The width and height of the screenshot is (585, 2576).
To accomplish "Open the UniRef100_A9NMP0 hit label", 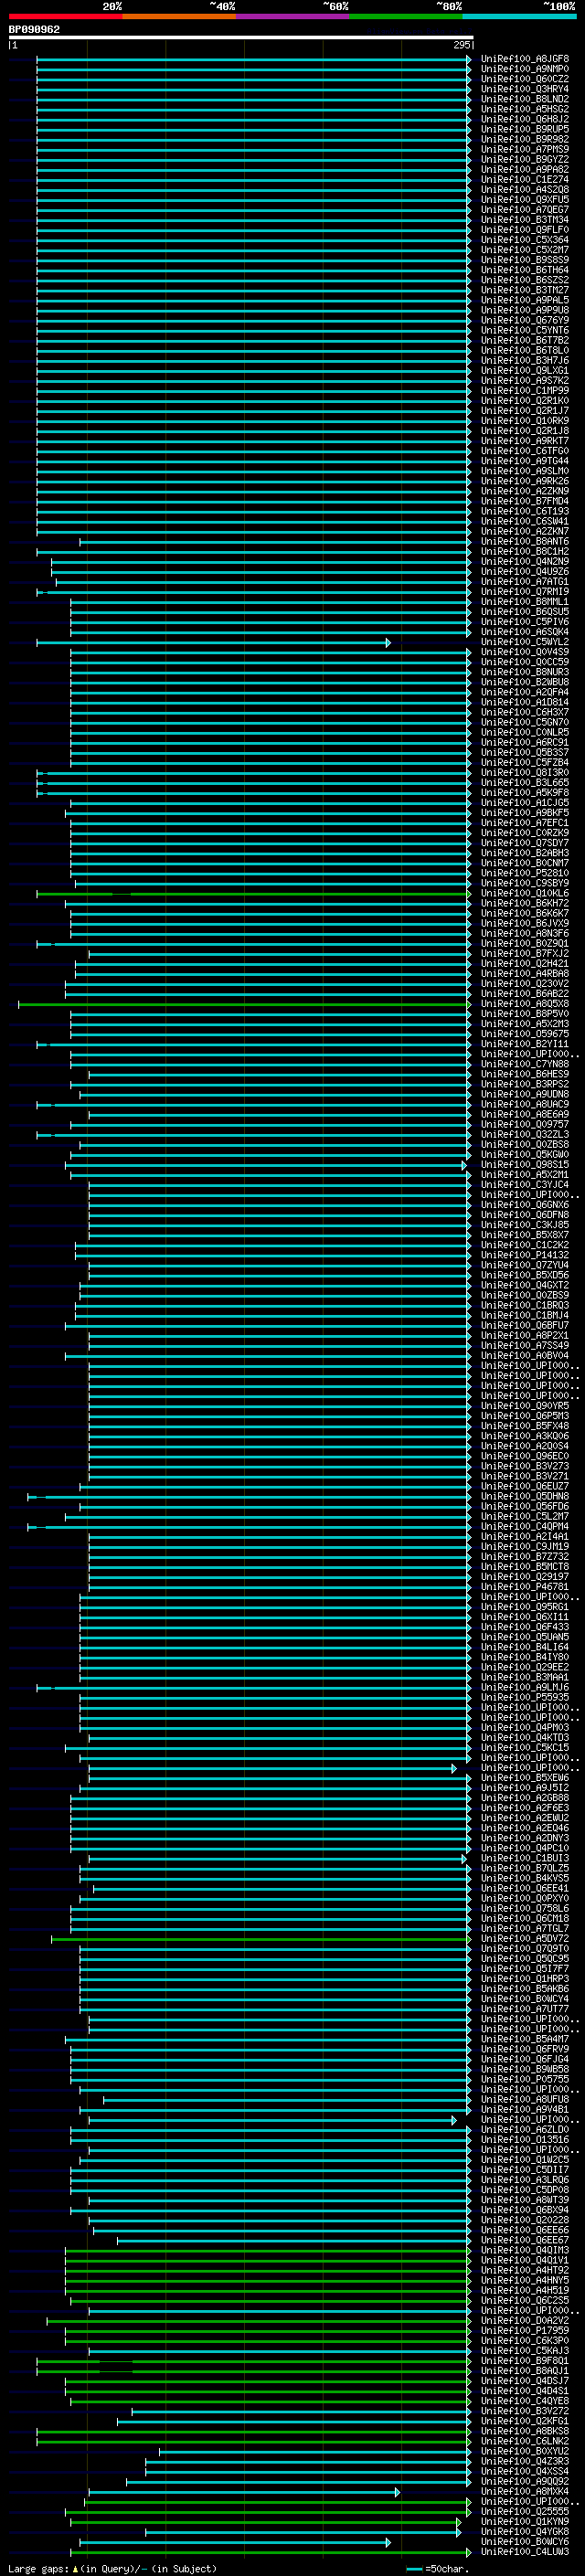I will tap(524, 69).
